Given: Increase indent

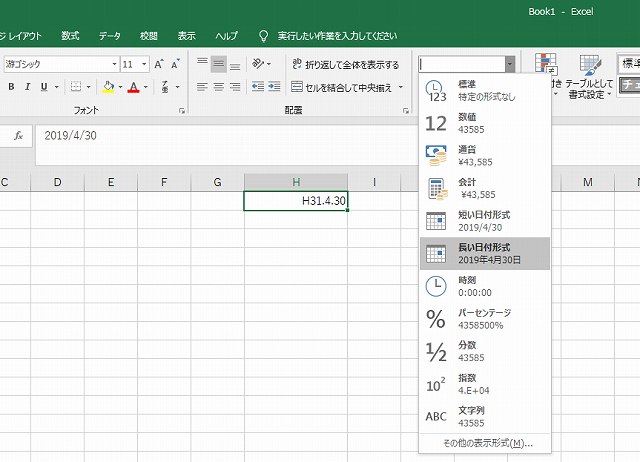Looking at the screenshot, I should click(274, 87).
